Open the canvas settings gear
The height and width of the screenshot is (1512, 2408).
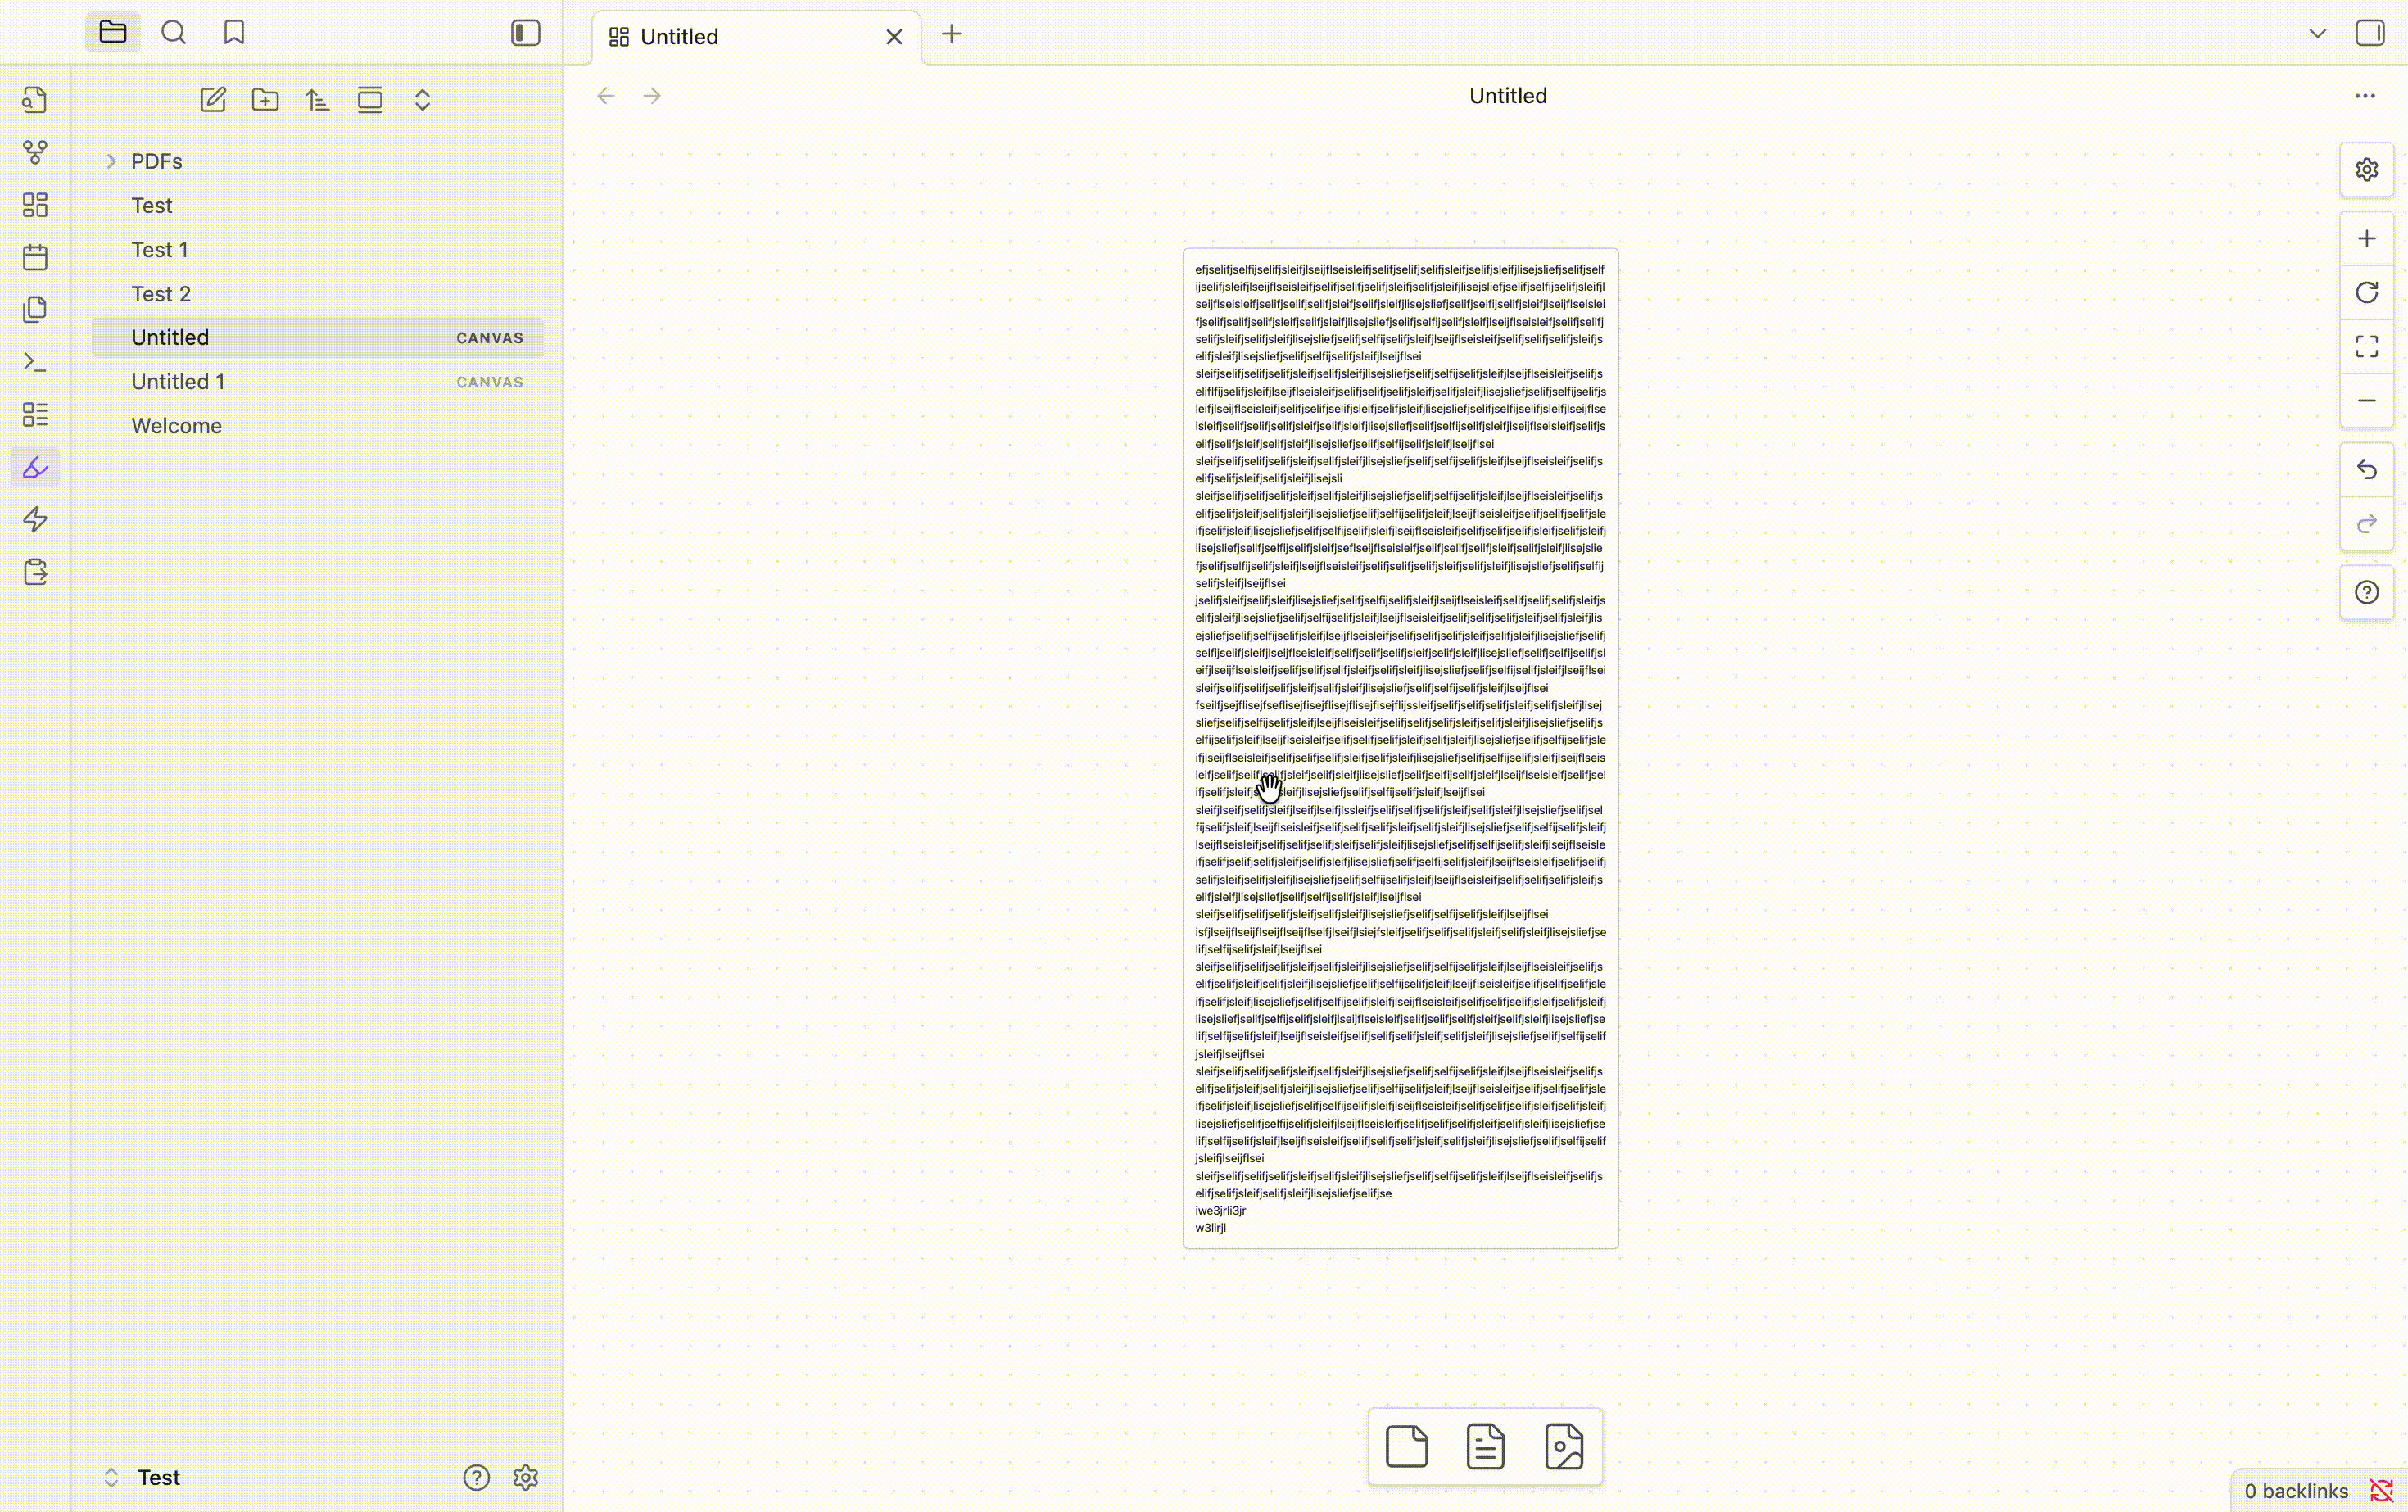(2366, 169)
